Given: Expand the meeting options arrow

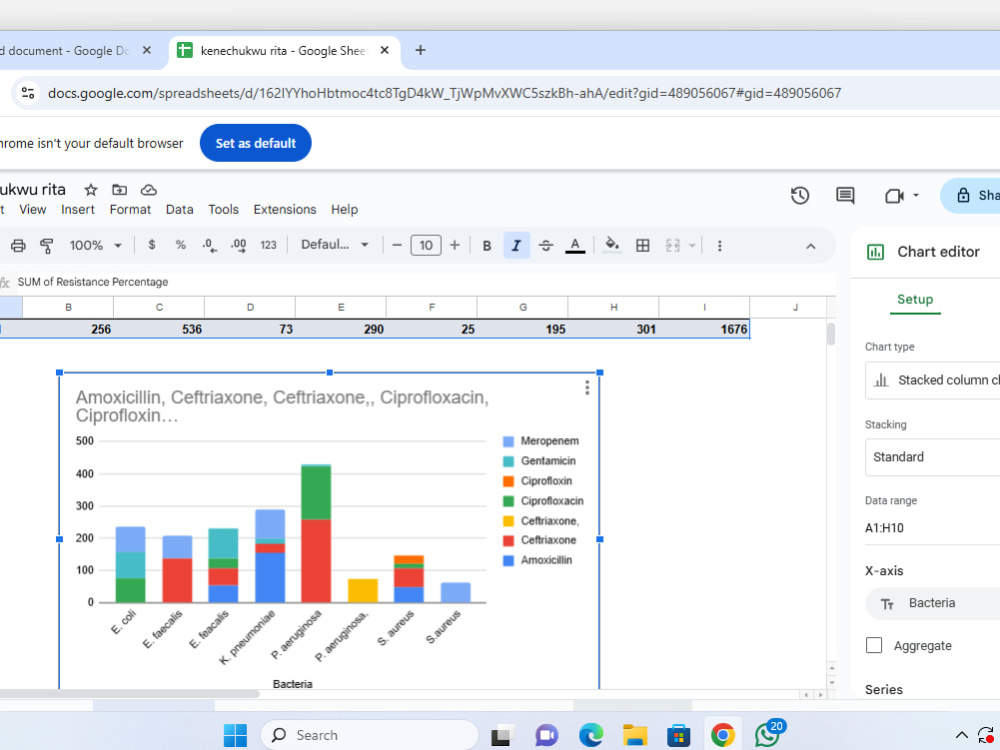Looking at the screenshot, I should [916, 195].
